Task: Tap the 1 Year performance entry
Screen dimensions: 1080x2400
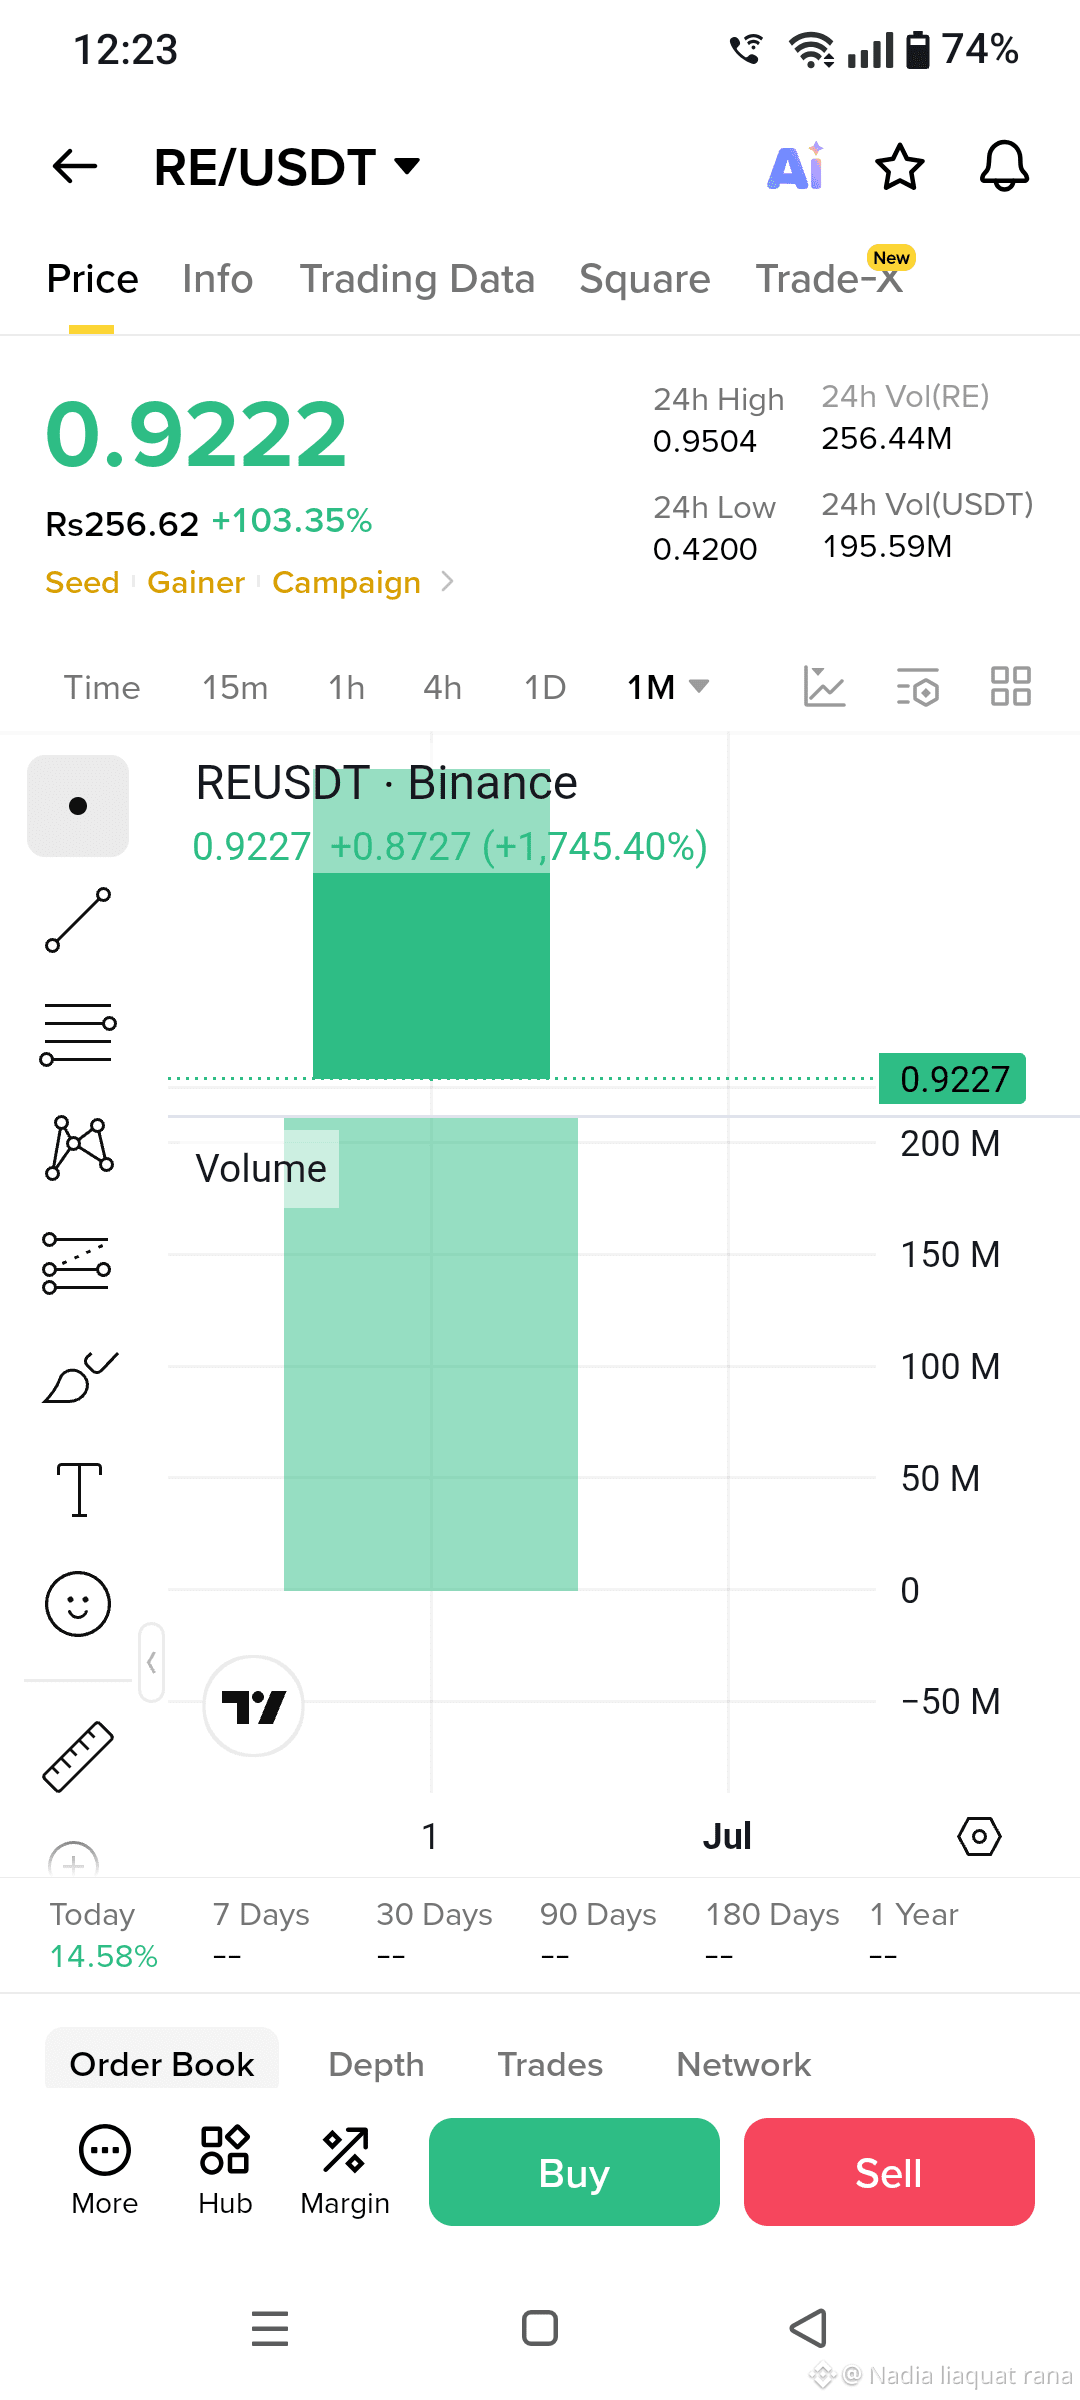Action: tap(914, 1935)
